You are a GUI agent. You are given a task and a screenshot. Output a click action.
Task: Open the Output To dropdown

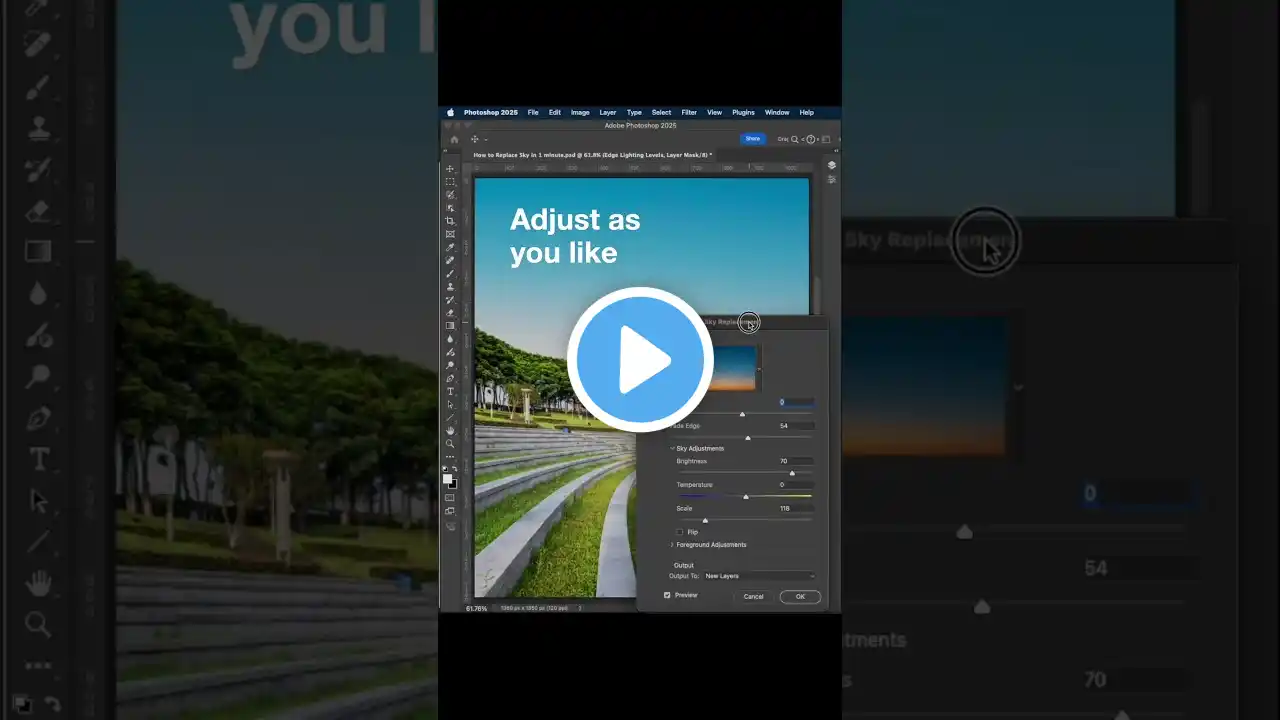click(x=759, y=576)
